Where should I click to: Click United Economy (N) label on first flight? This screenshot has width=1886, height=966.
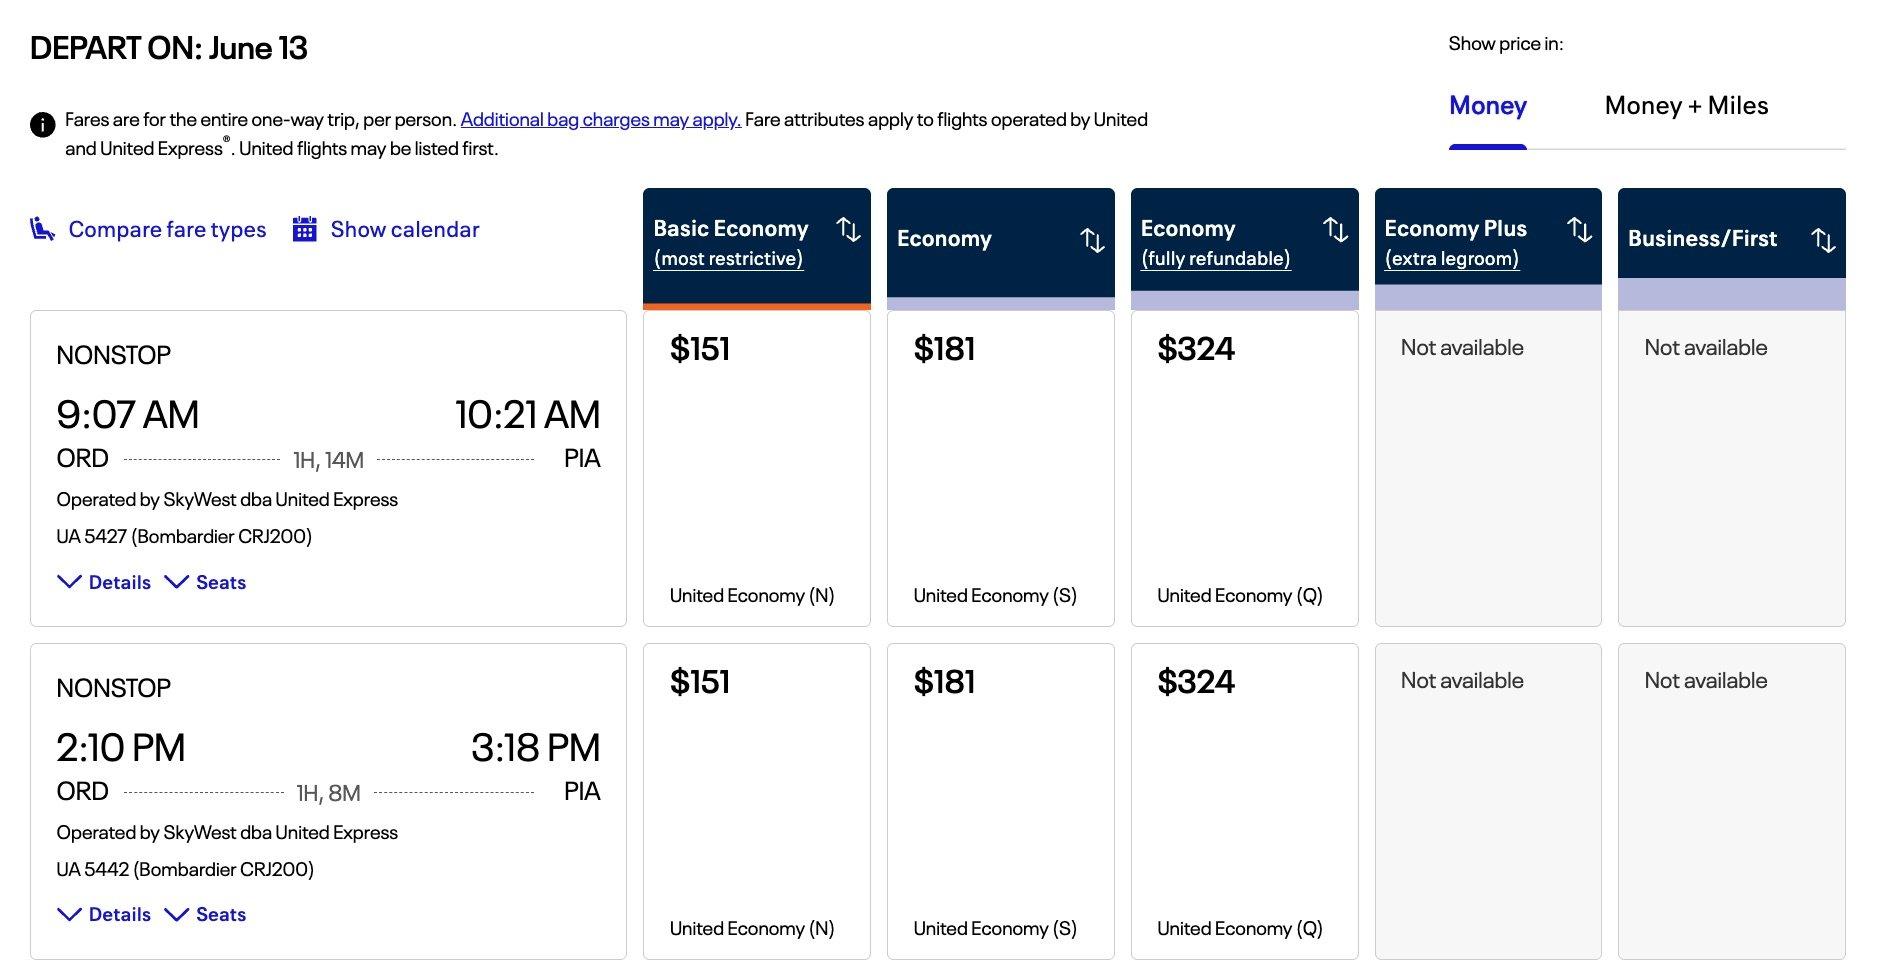752,595
